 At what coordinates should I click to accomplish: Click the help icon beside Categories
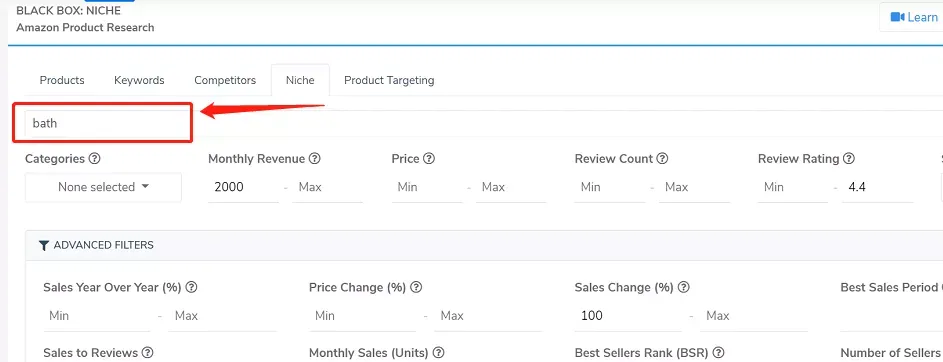94,159
